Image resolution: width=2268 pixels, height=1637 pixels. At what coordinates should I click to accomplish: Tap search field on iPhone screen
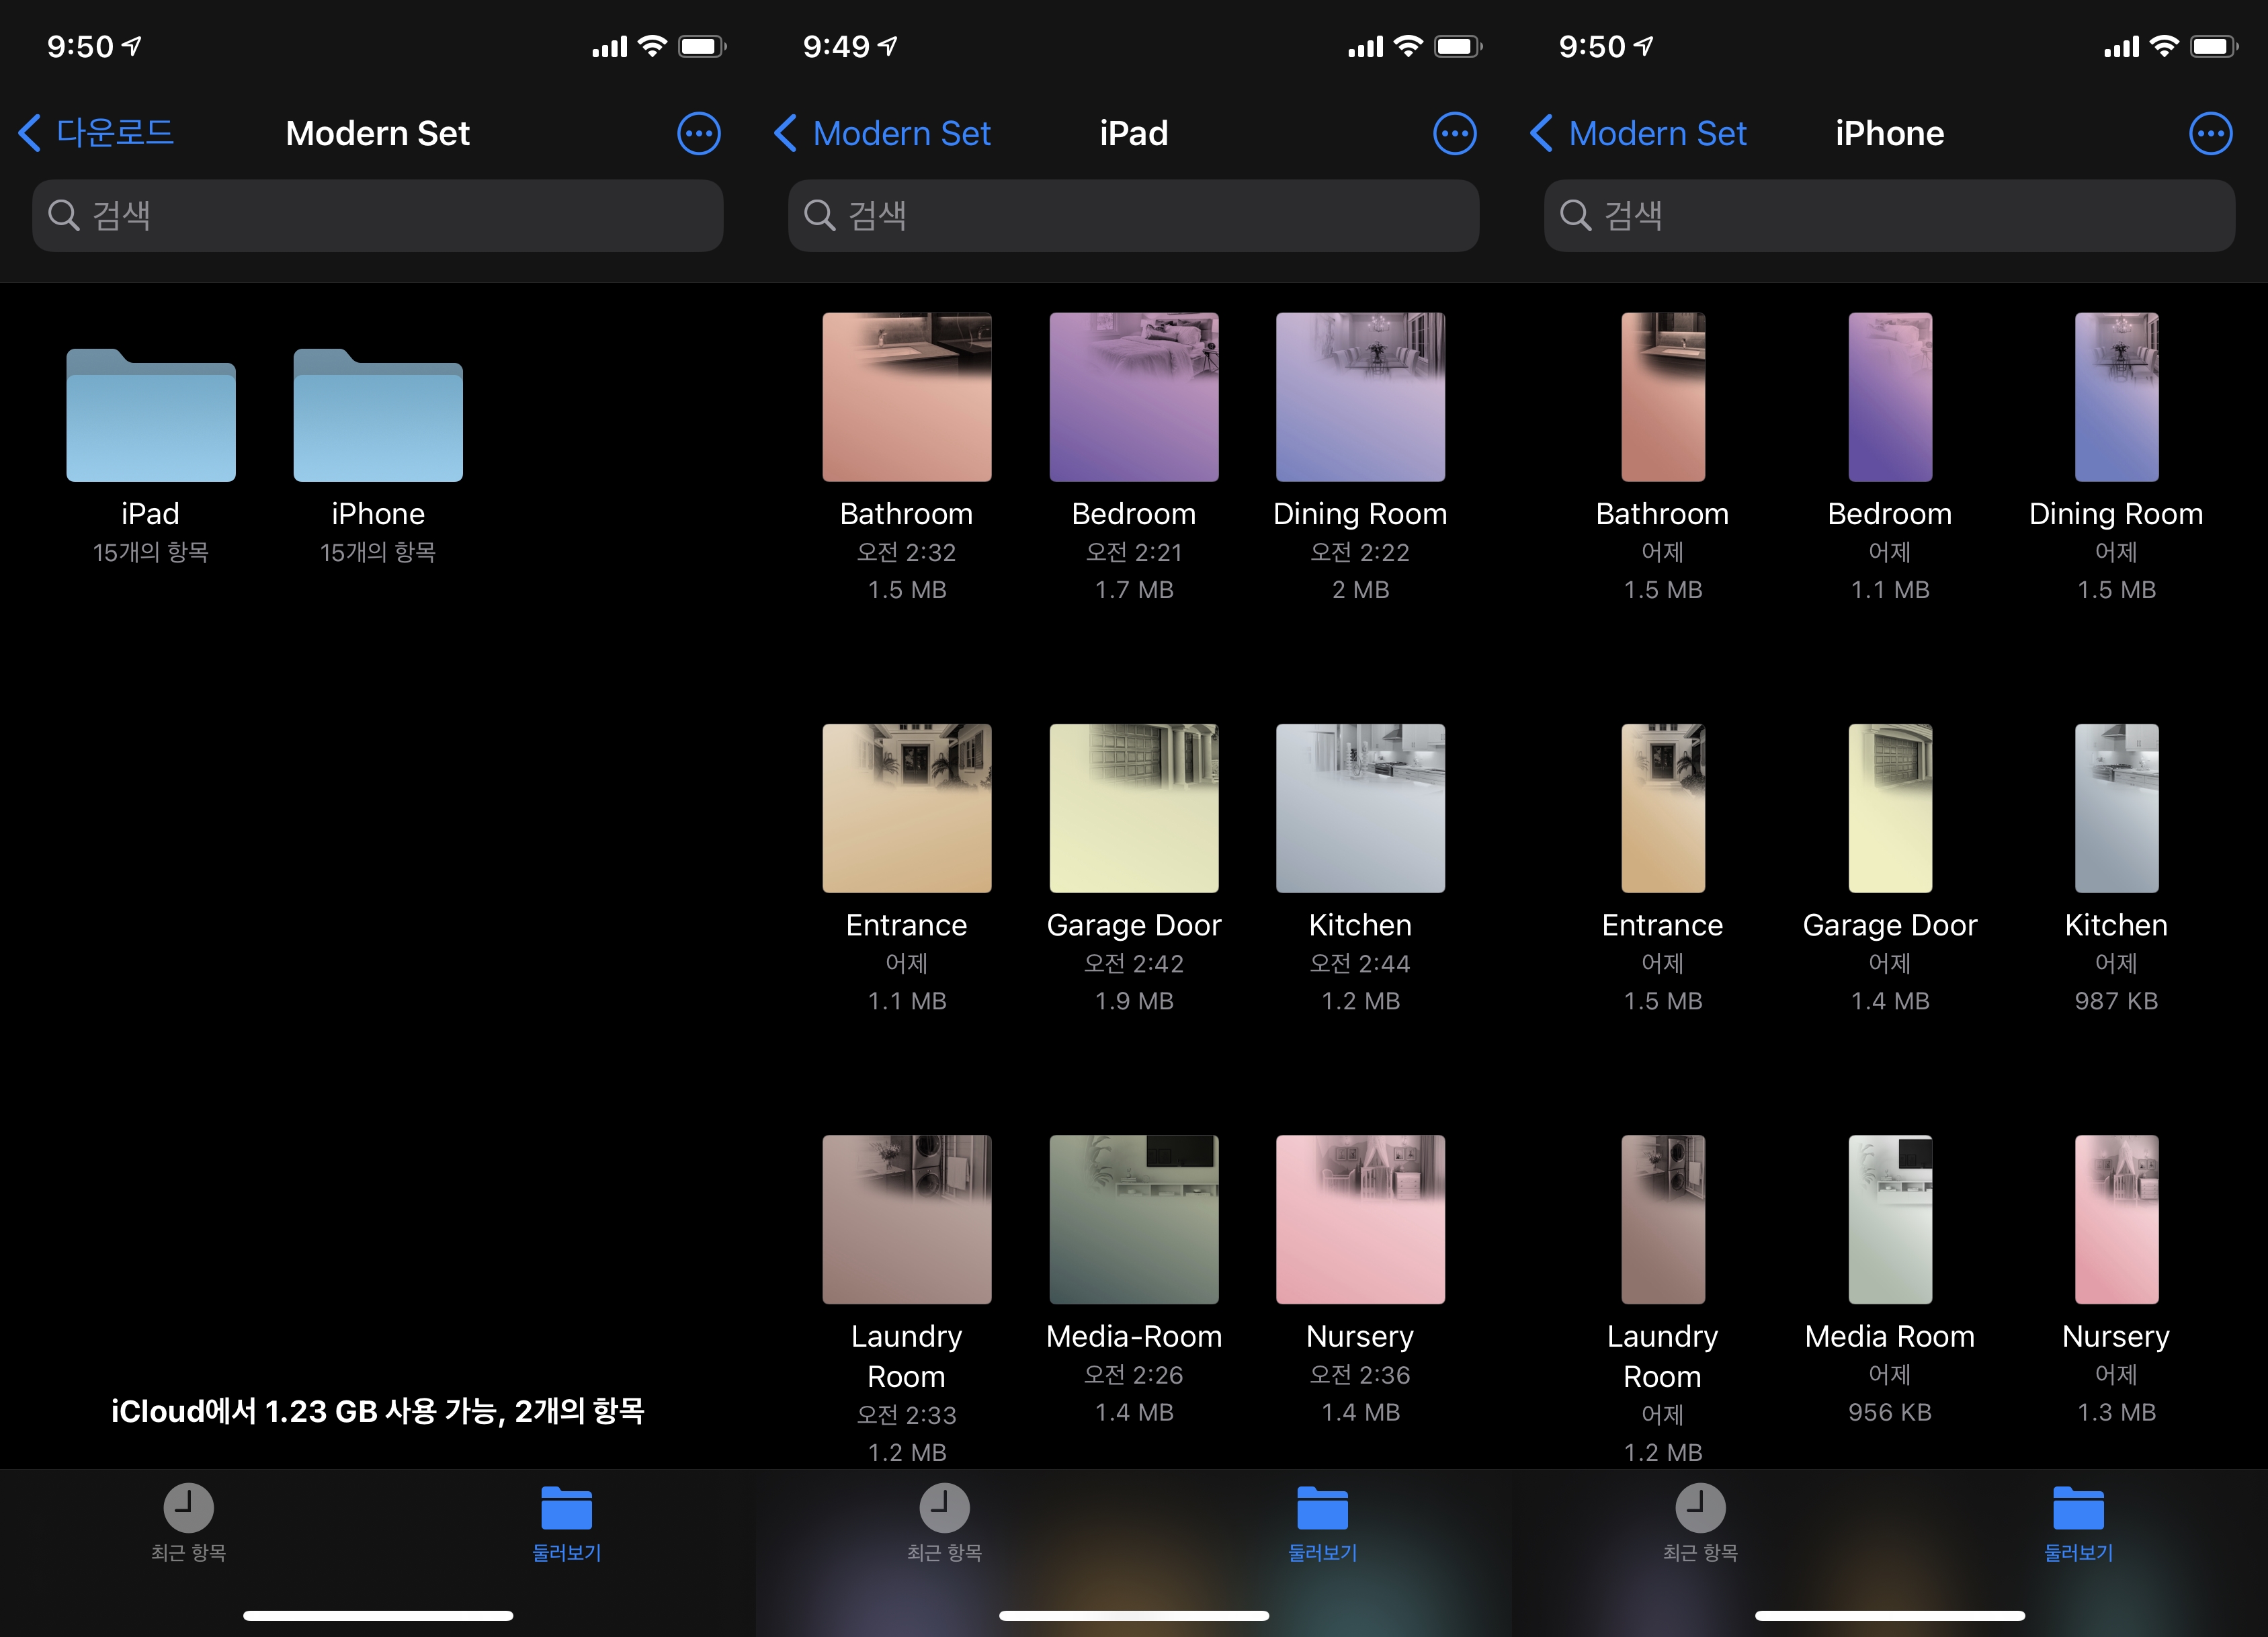tap(1889, 215)
